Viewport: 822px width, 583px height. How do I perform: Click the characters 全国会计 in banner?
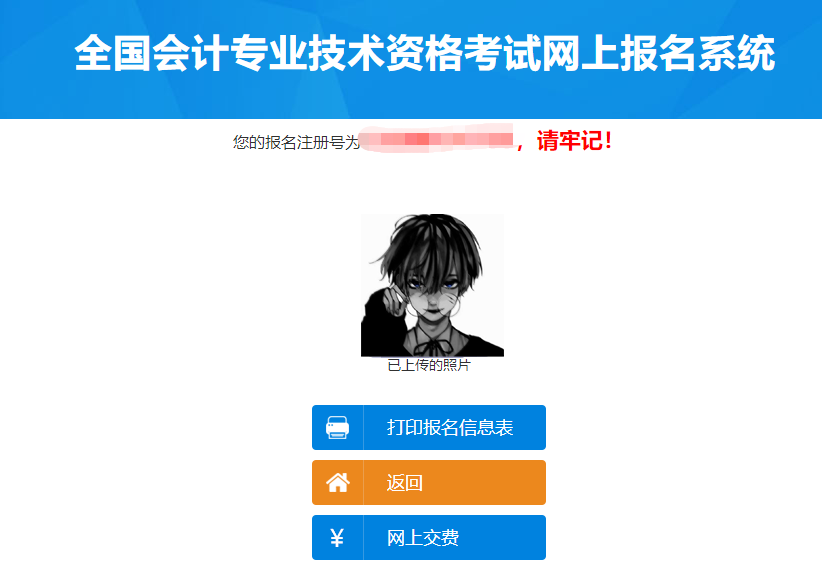[x=152, y=53]
